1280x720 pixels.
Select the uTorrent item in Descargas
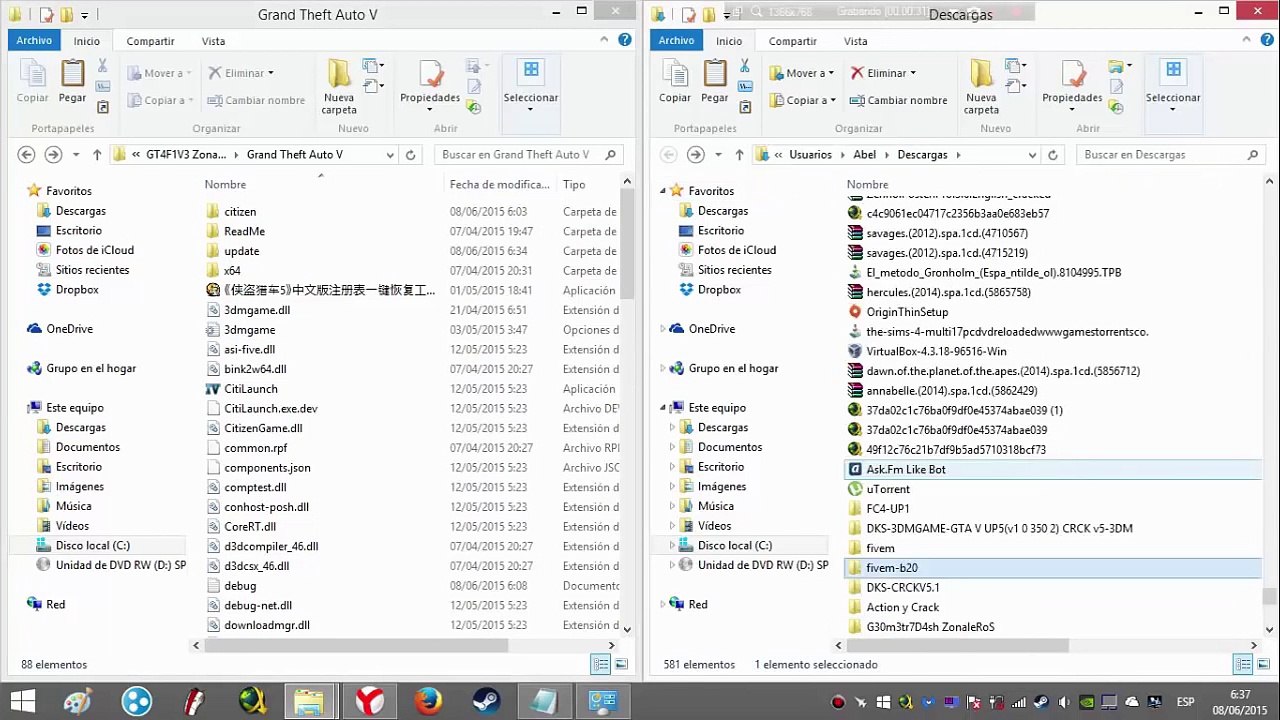888,489
